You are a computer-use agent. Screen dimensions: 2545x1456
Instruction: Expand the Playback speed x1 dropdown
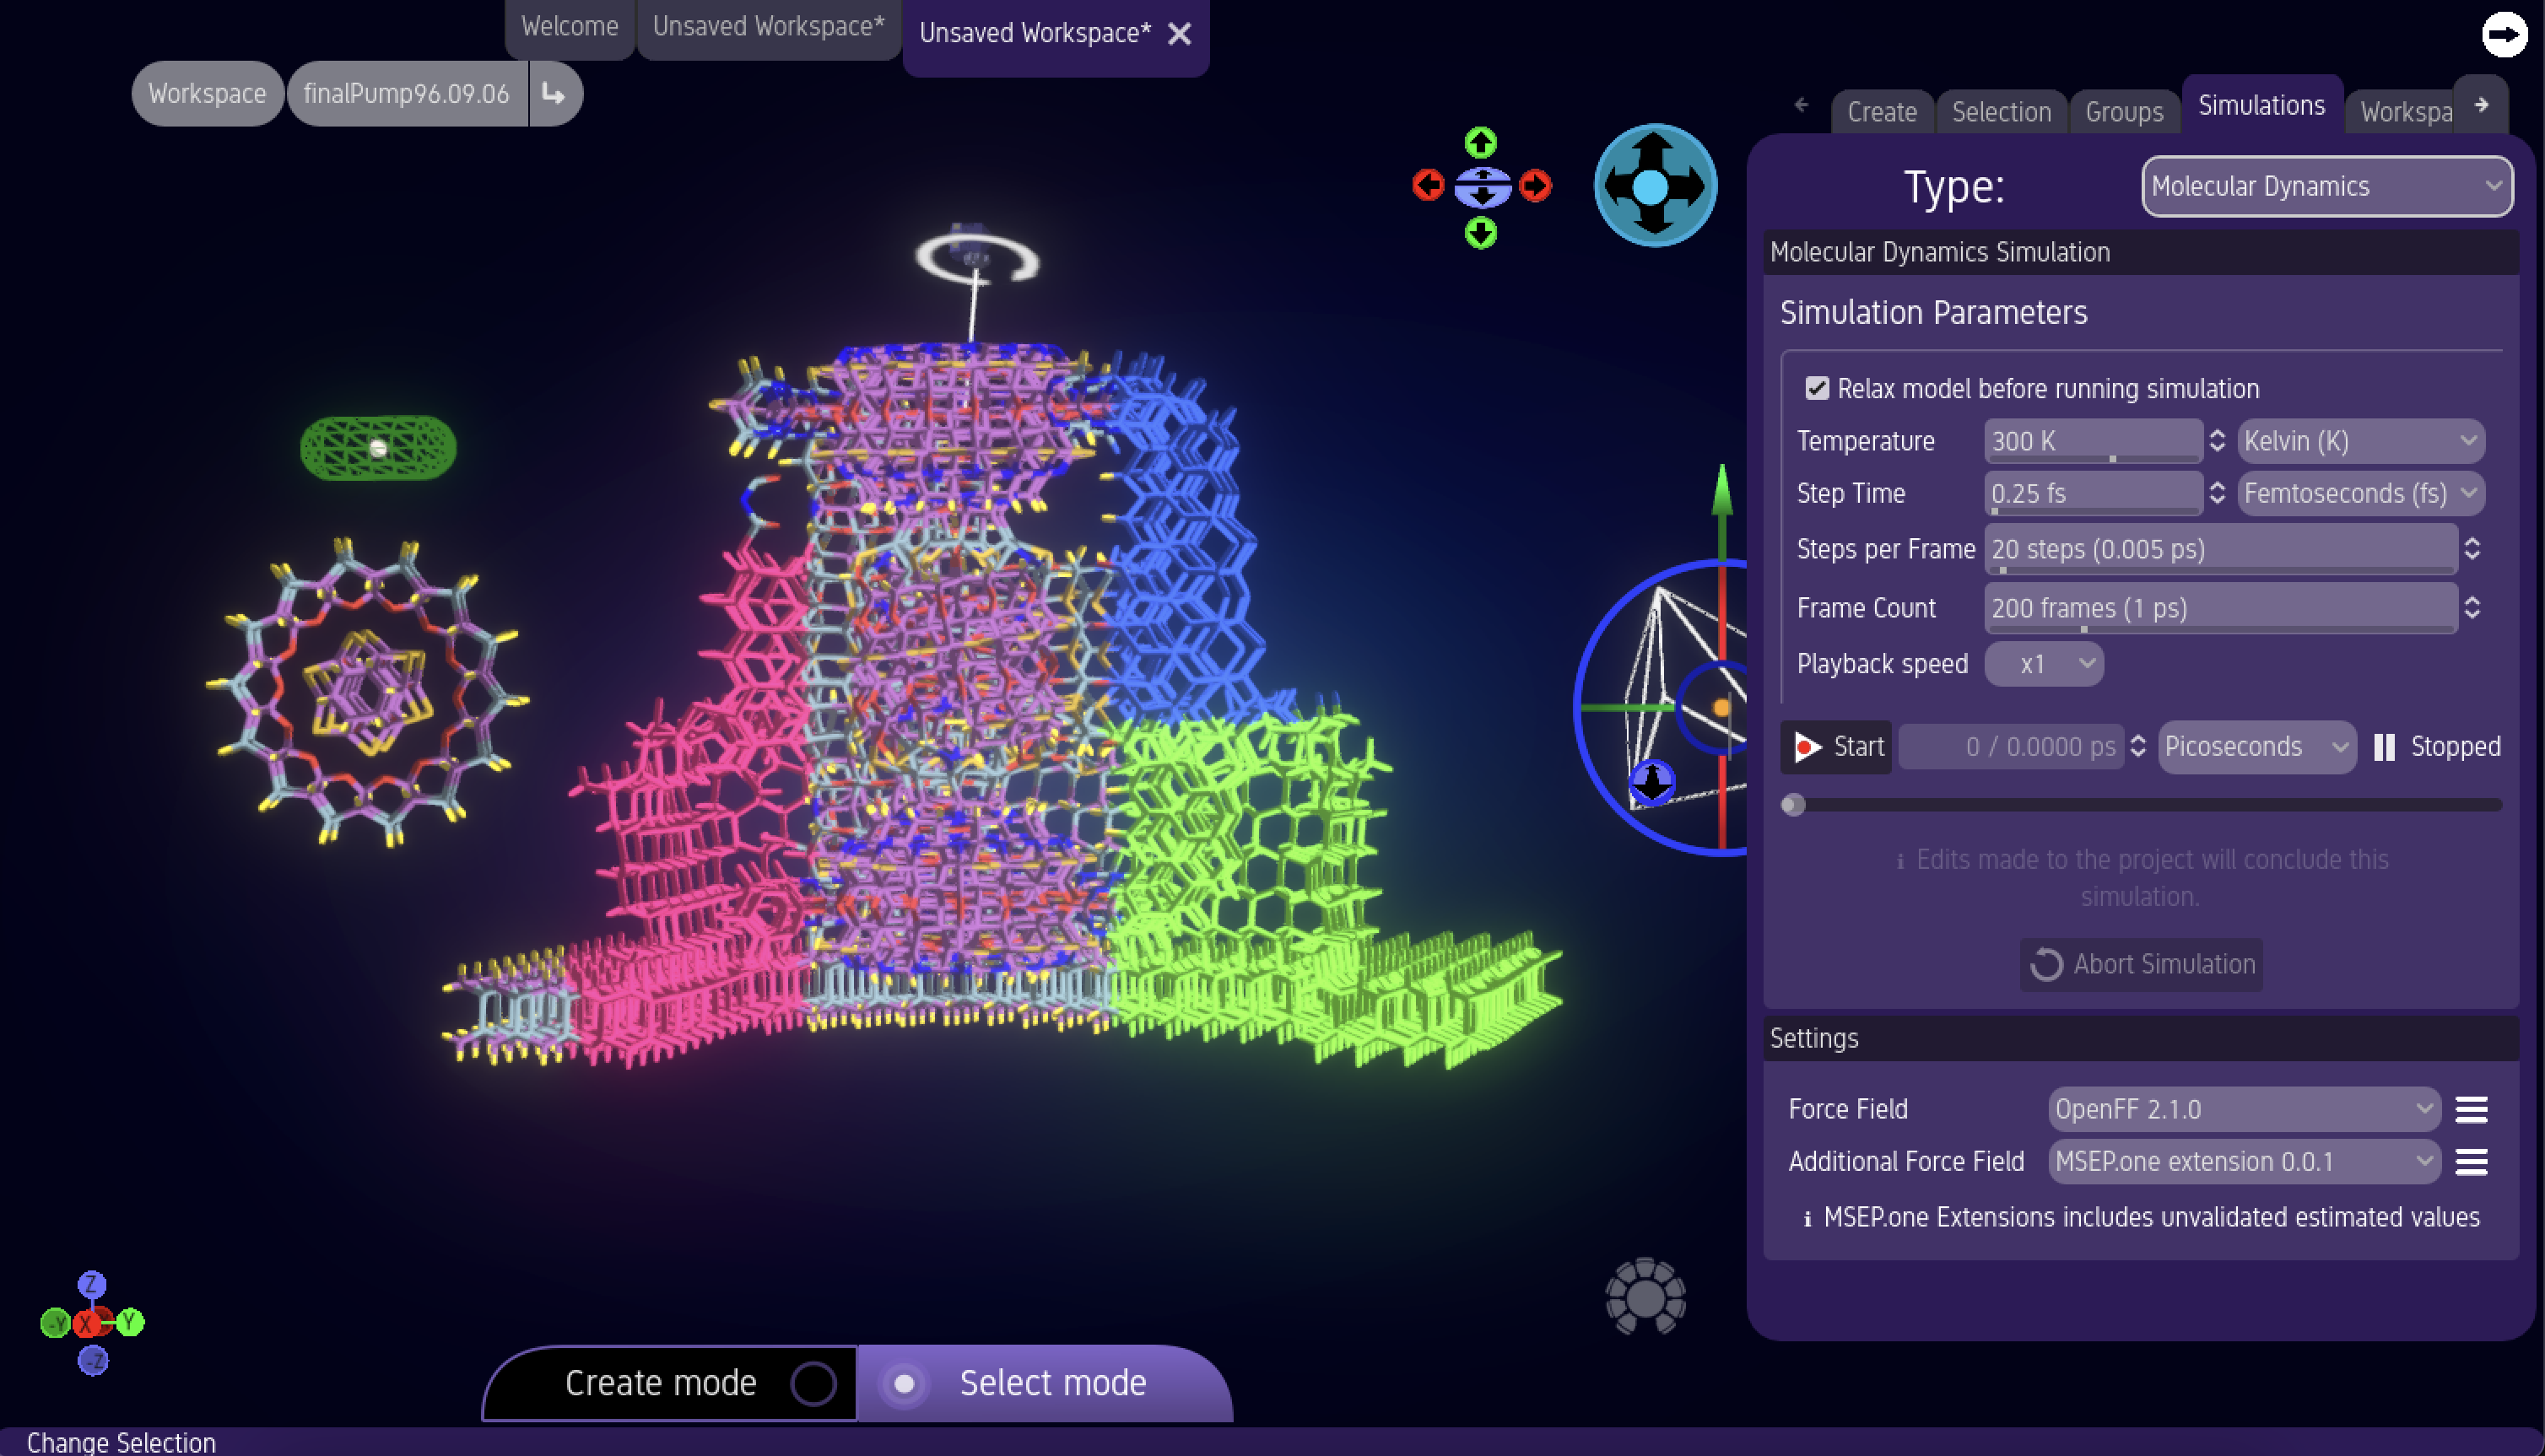click(x=2044, y=664)
